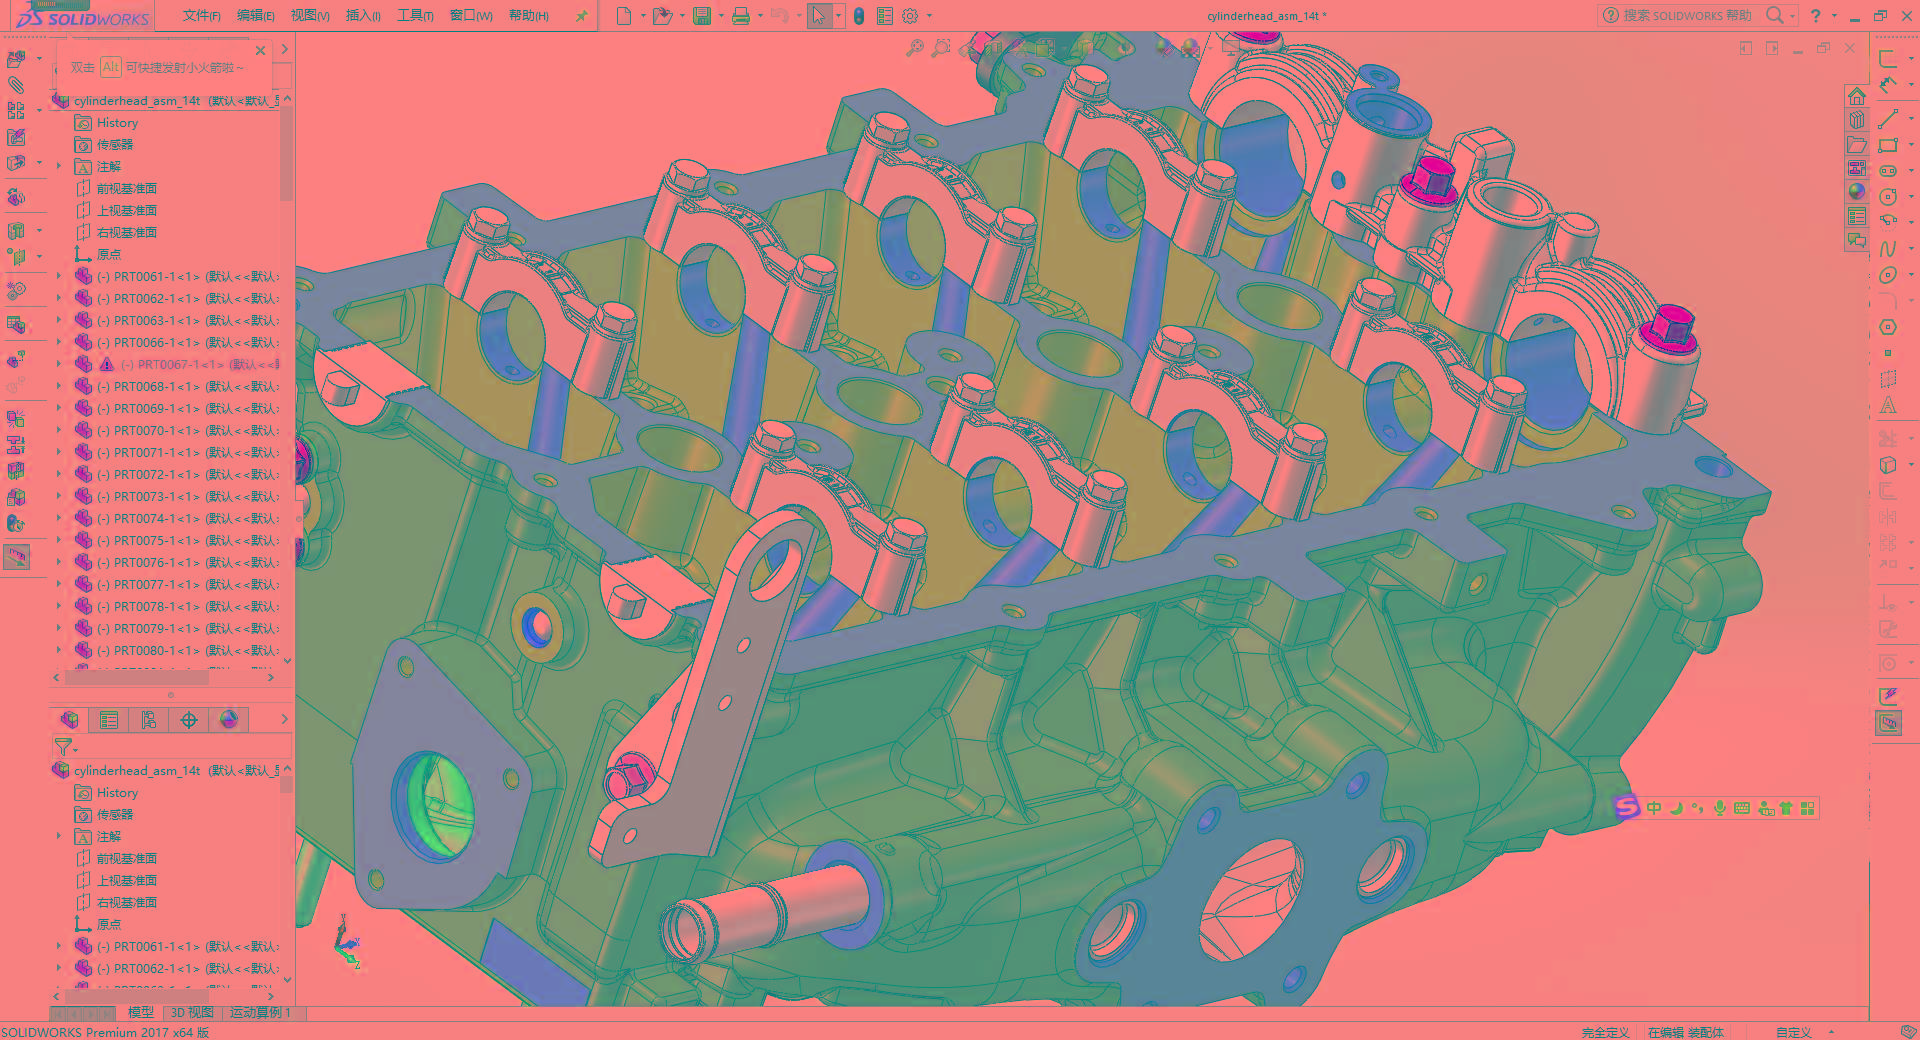Select the Spline tool on right toolbar
Image resolution: width=1920 pixels, height=1040 pixels.
[x=1888, y=249]
